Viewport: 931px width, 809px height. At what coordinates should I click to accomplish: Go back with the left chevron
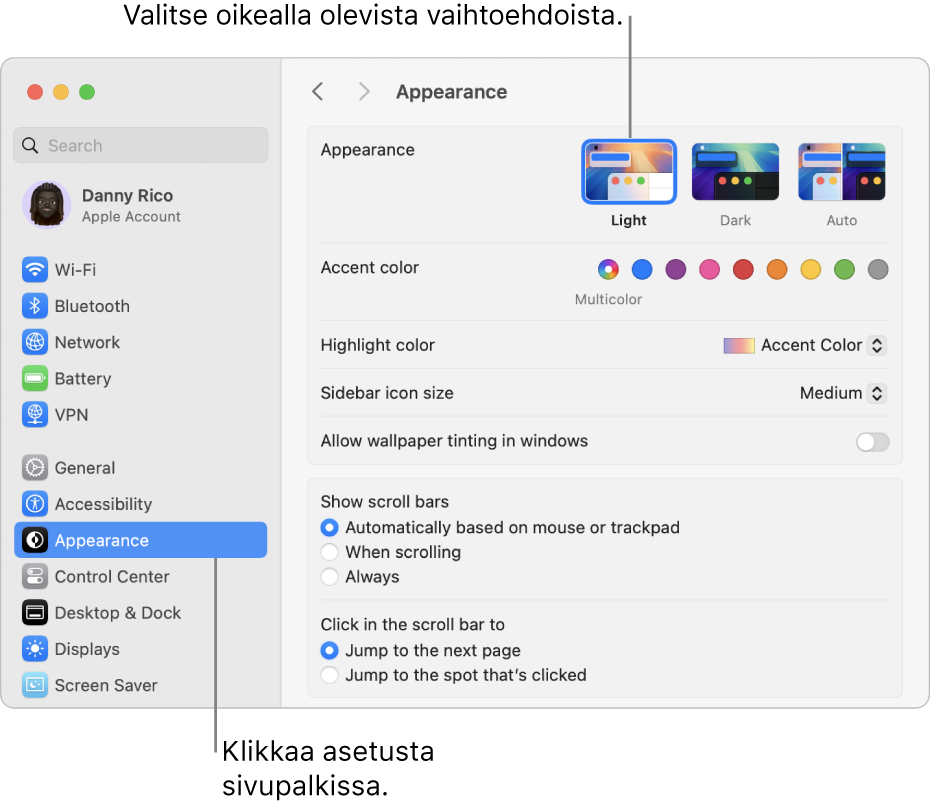click(318, 91)
